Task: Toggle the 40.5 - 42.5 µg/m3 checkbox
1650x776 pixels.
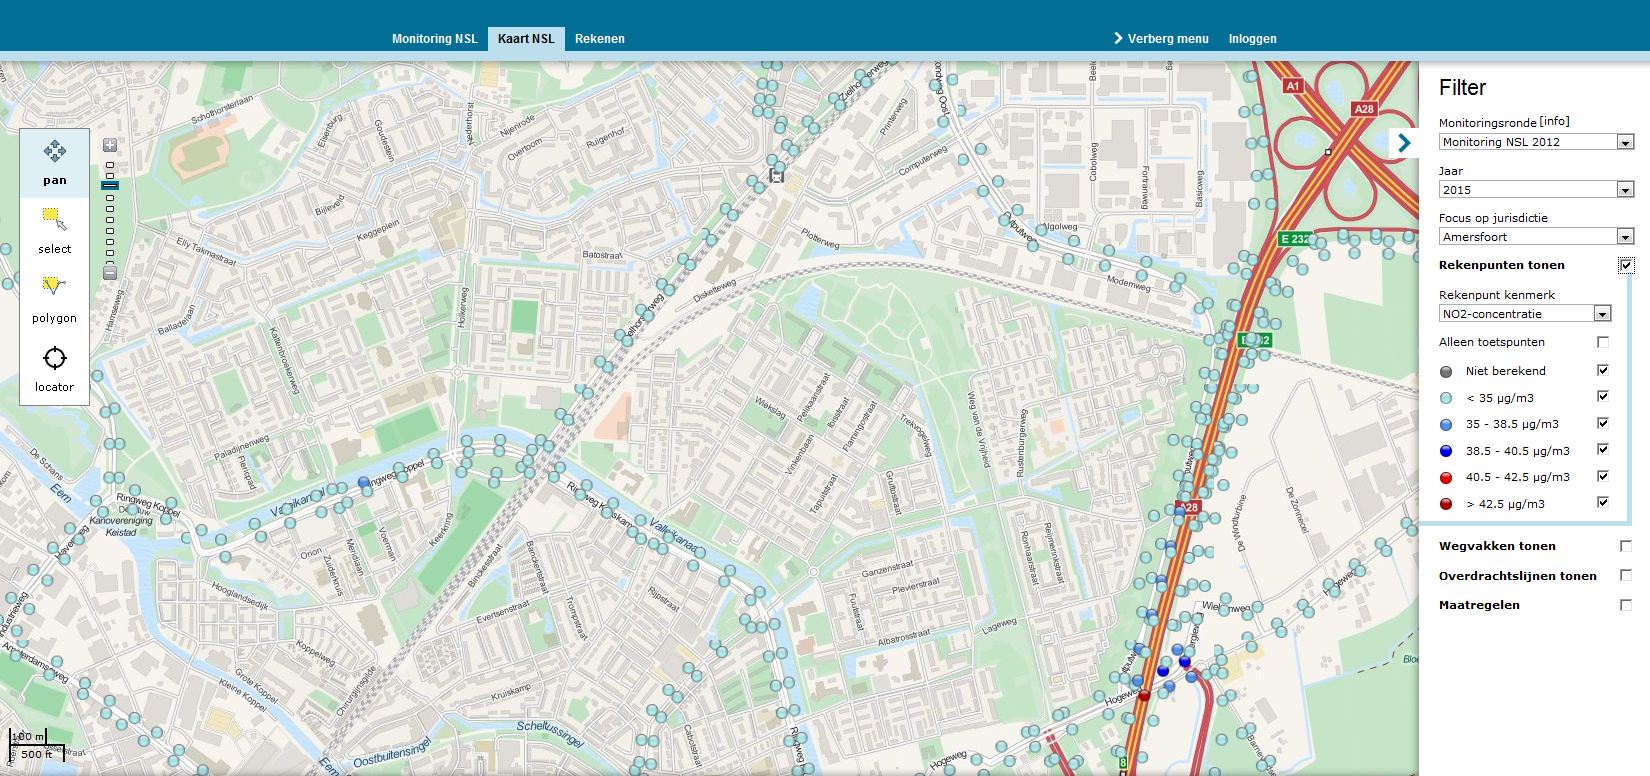Action: (x=1603, y=476)
